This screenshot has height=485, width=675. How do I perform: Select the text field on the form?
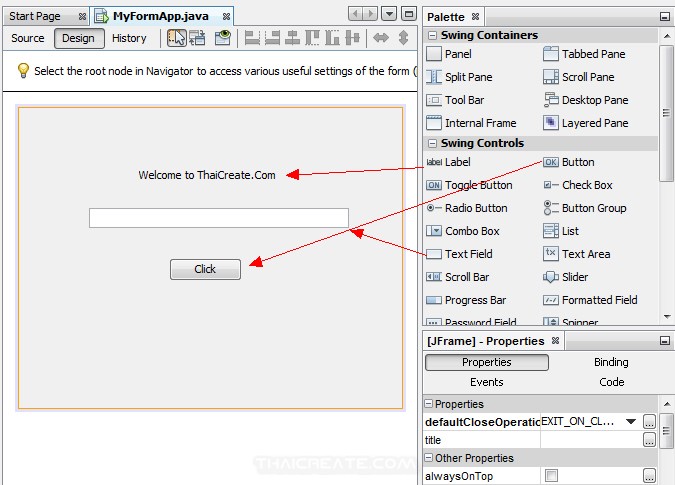pos(219,218)
